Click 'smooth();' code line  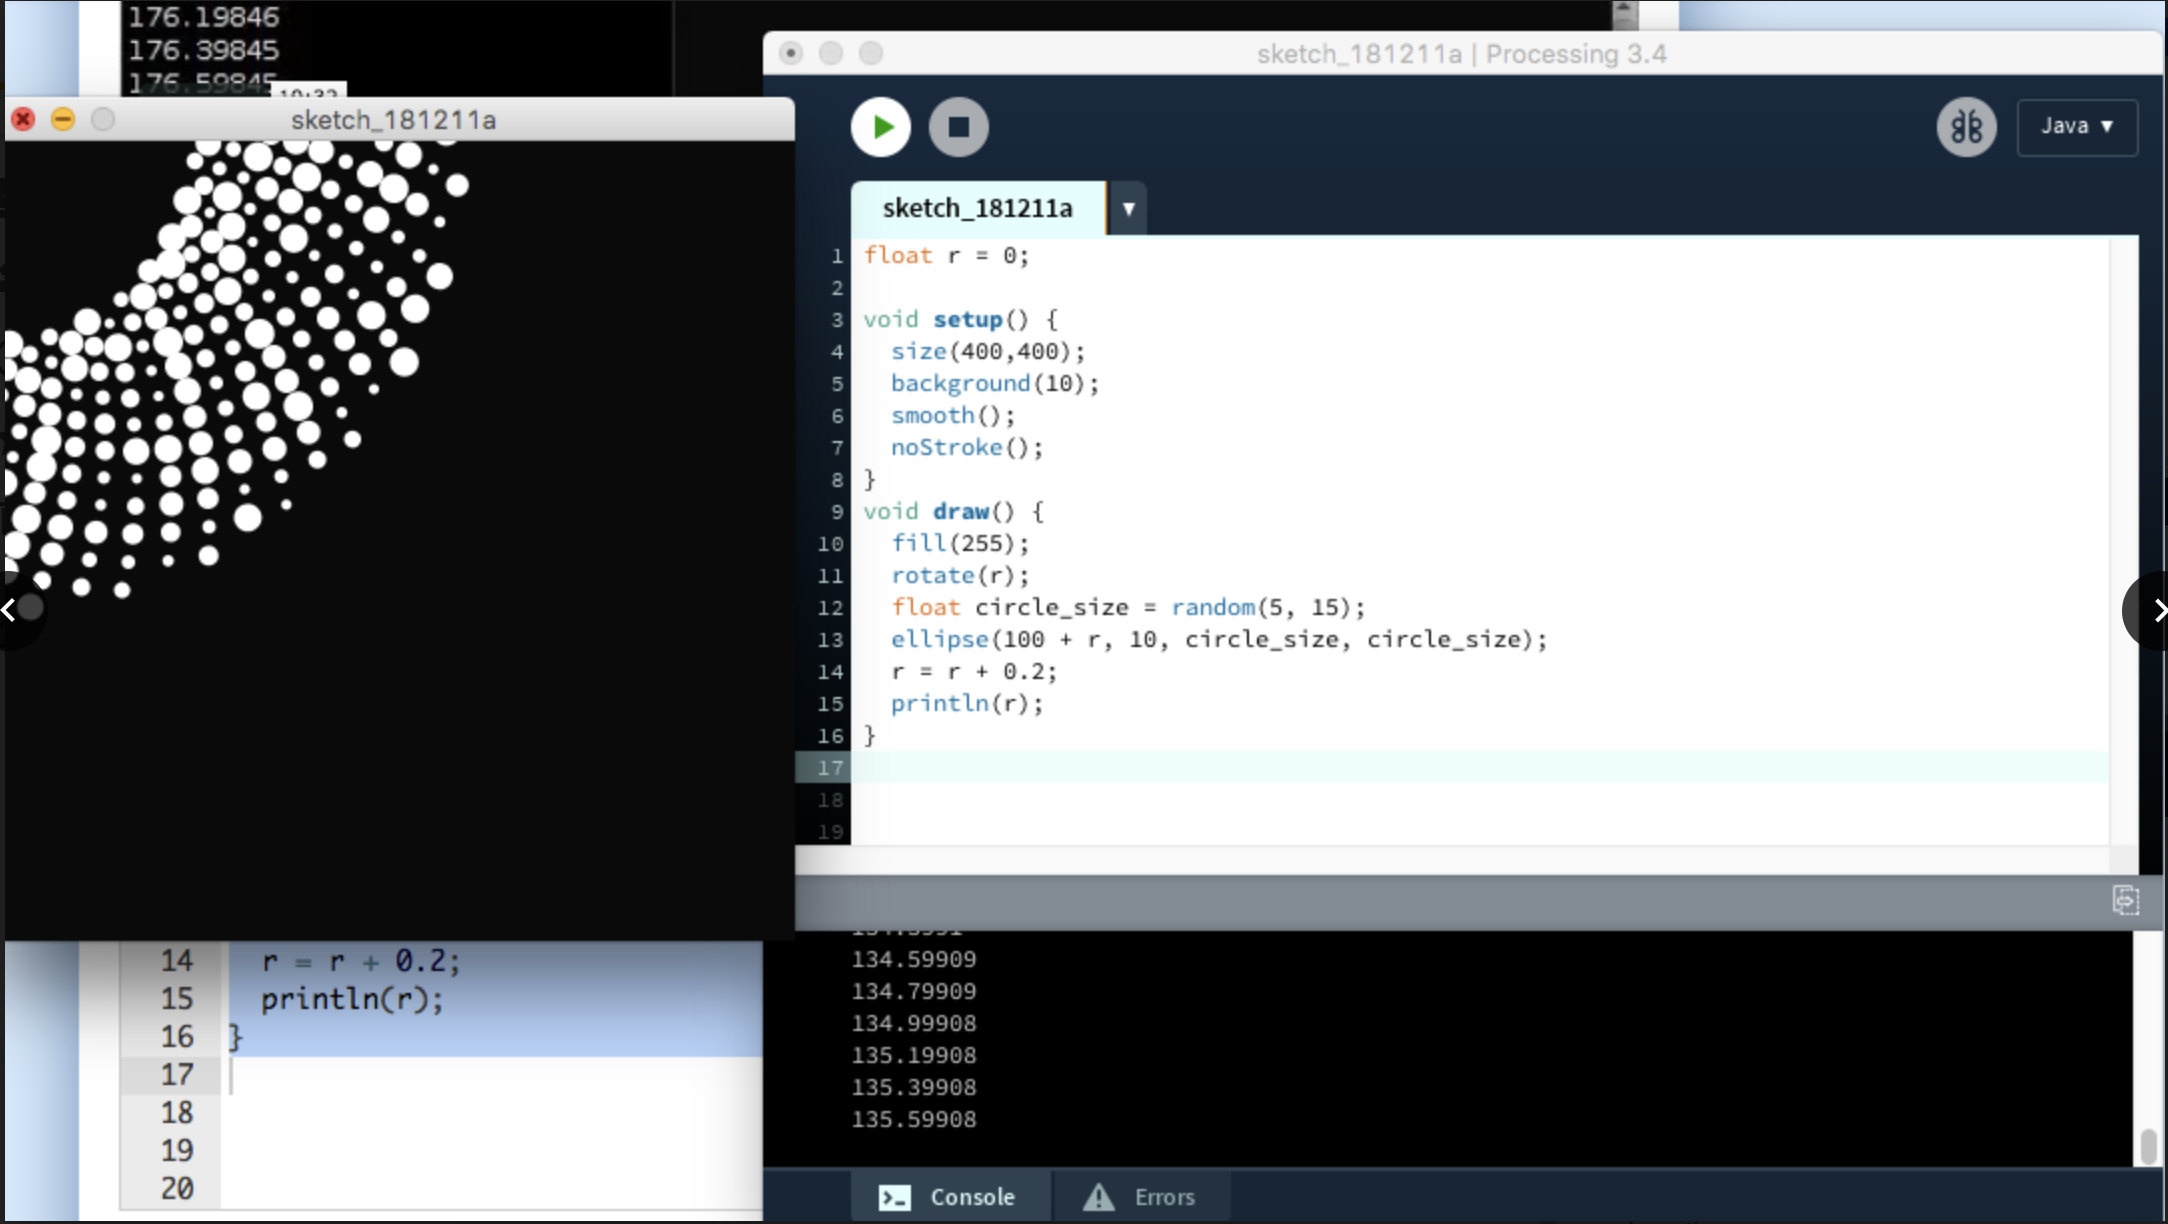pyautogui.click(x=953, y=416)
